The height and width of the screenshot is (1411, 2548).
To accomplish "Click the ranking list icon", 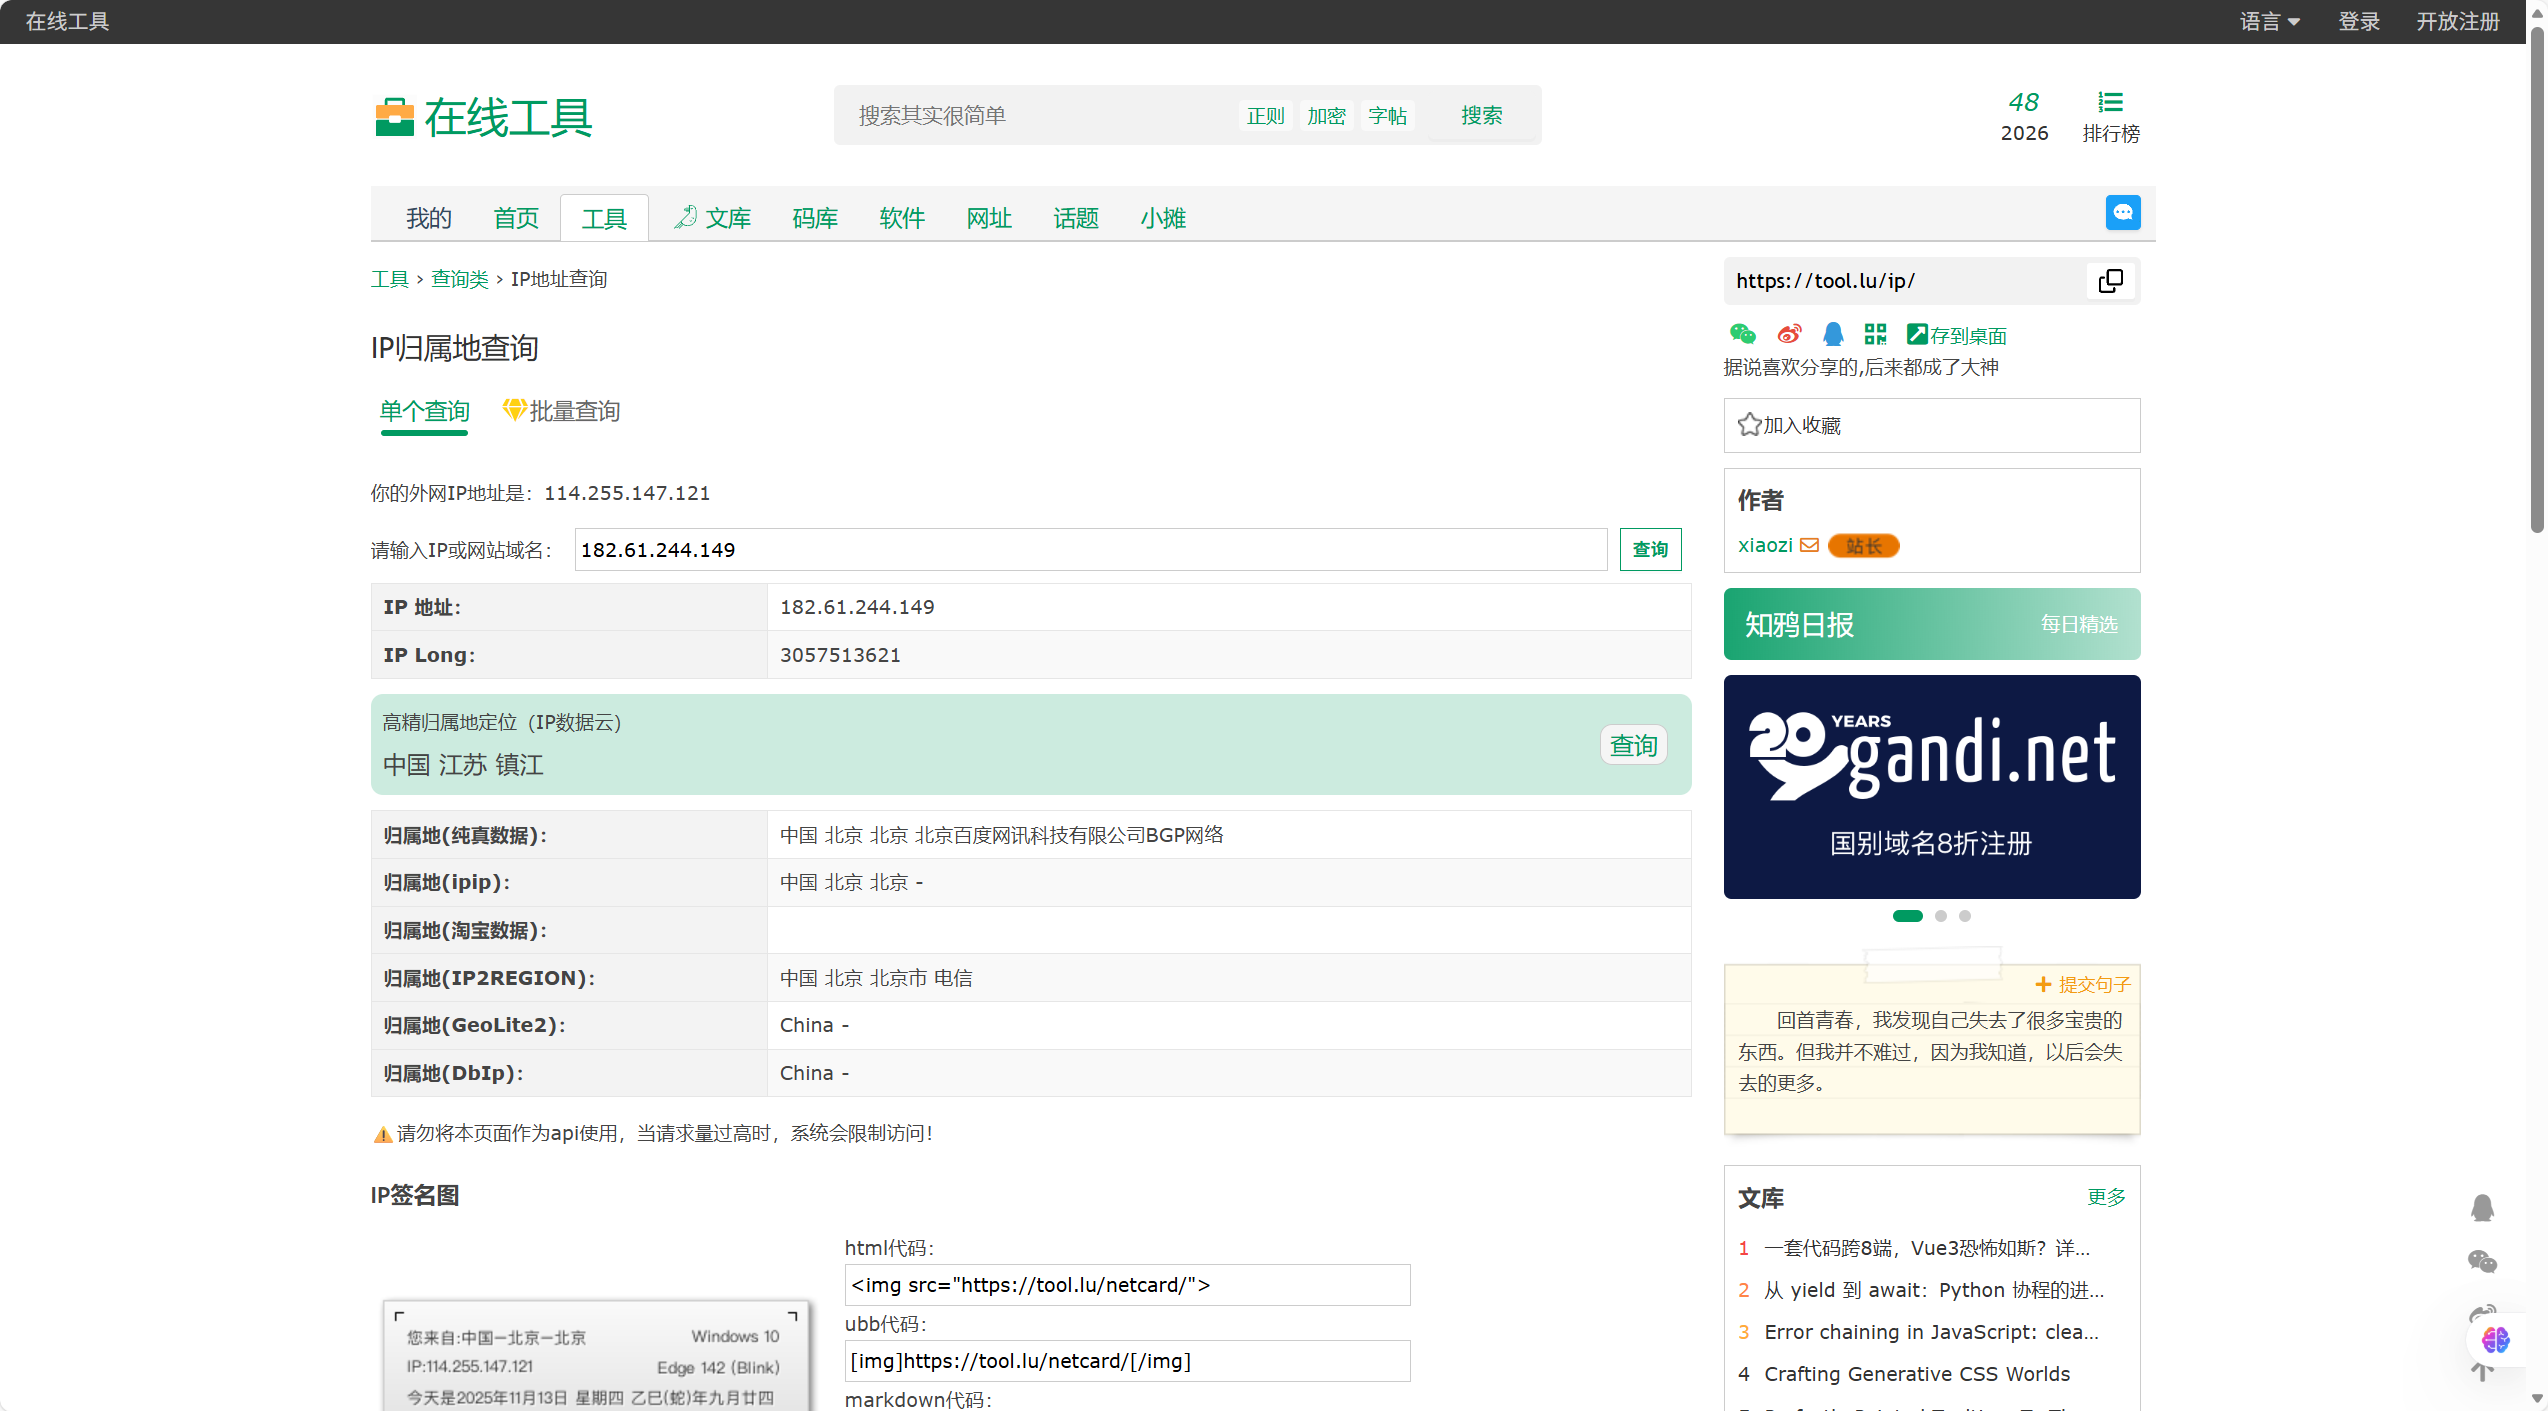I will pyautogui.click(x=2110, y=103).
